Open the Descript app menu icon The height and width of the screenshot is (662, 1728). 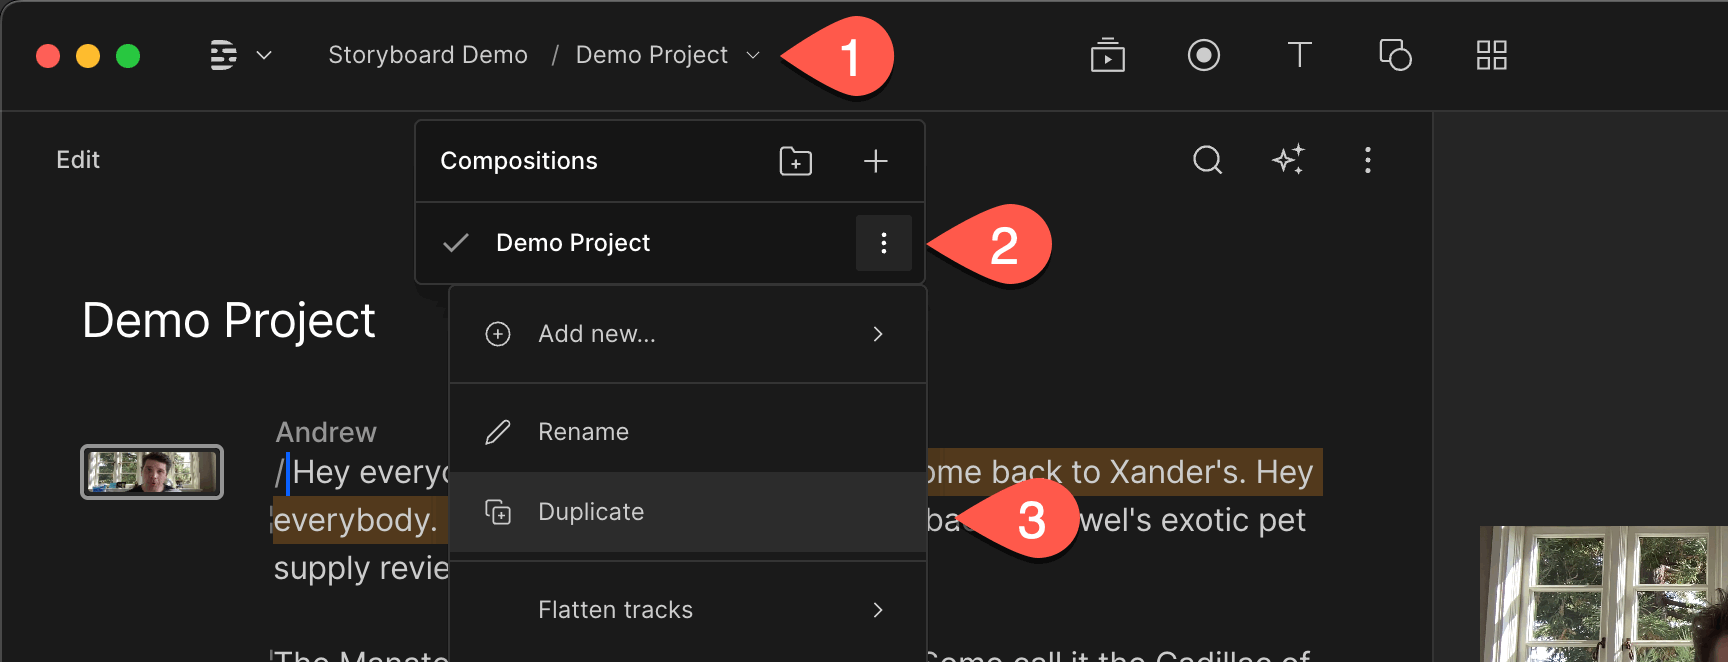tap(224, 55)
